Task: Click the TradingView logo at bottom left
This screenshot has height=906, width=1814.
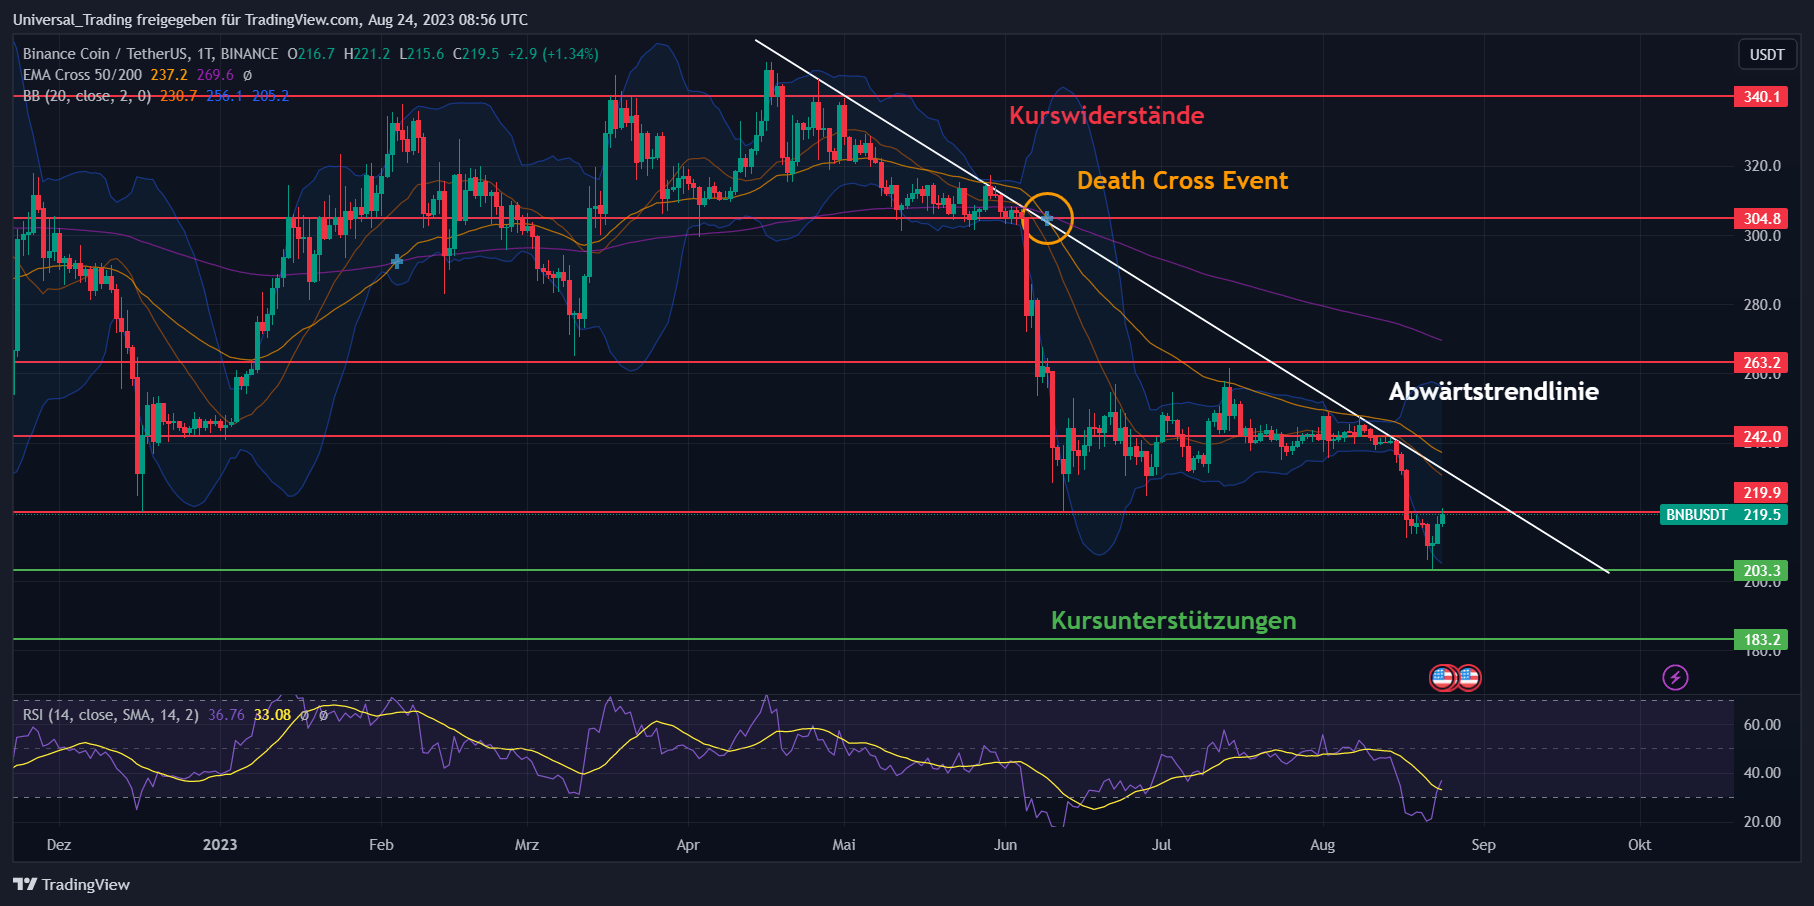Action: 72,884
